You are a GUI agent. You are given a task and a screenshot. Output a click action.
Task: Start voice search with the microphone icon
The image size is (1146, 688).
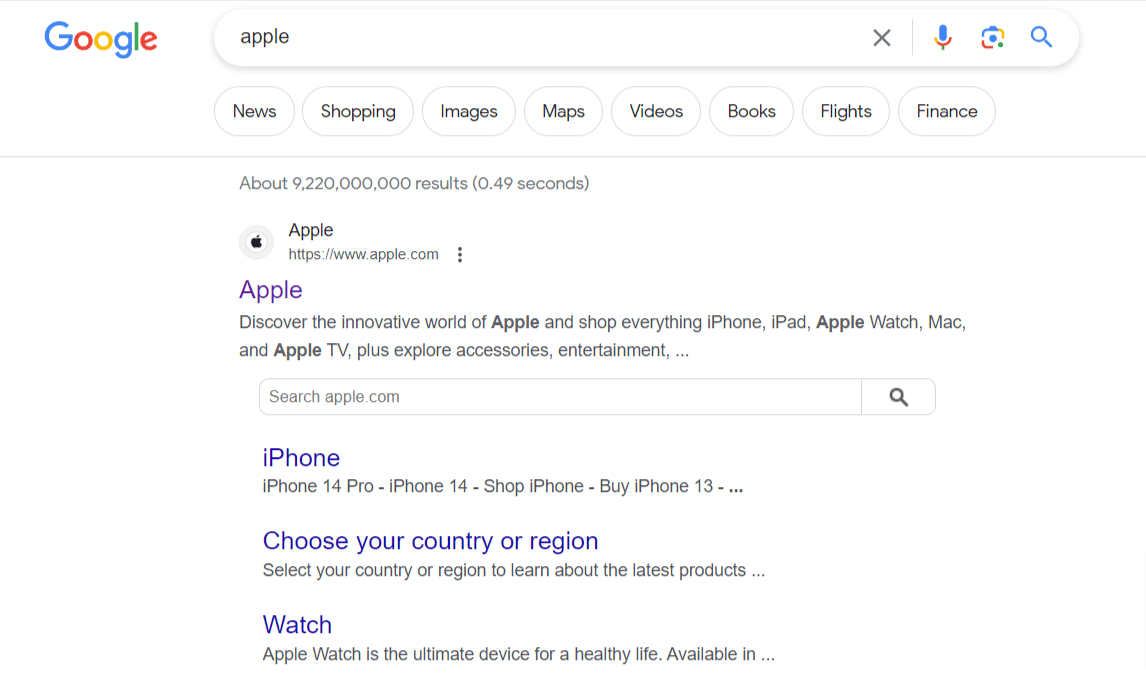point(942,38)
